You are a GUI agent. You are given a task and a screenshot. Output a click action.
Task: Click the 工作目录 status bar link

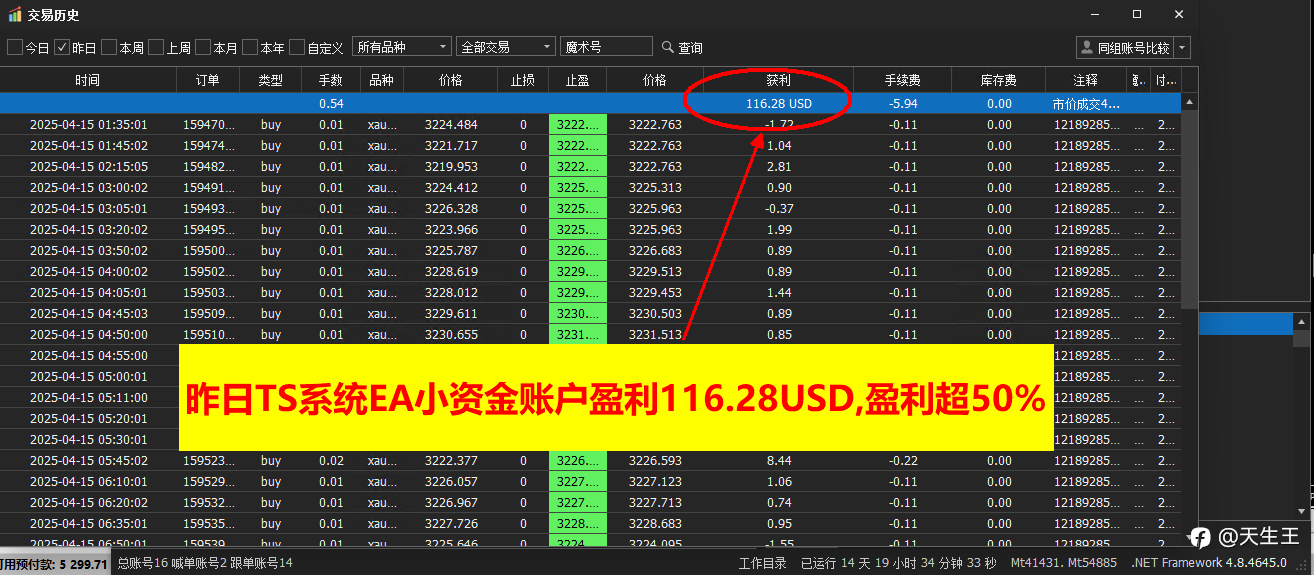(x=762, y=563)
